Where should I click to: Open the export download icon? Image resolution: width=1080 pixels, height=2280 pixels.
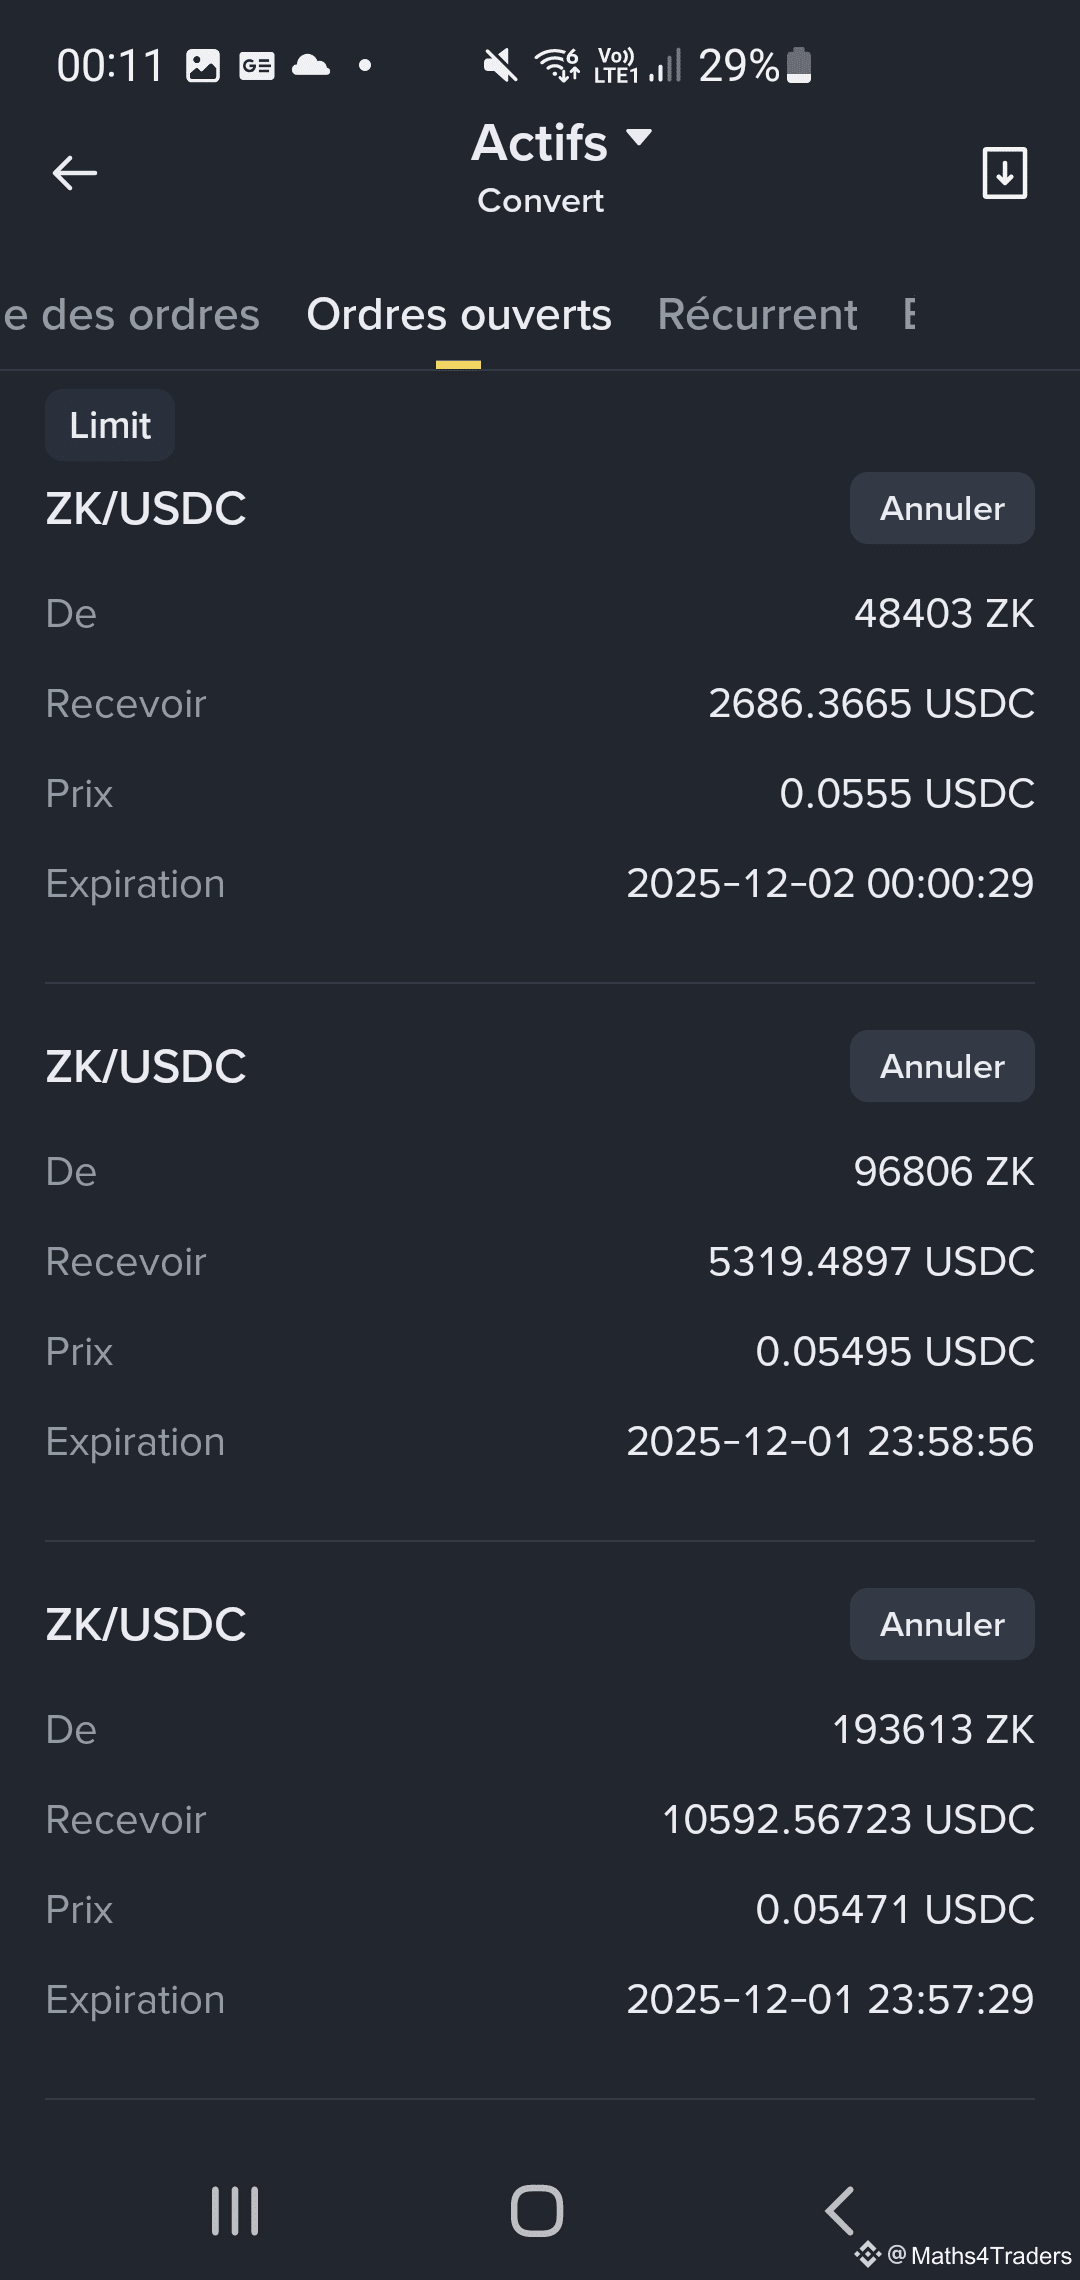(1004, 173)
